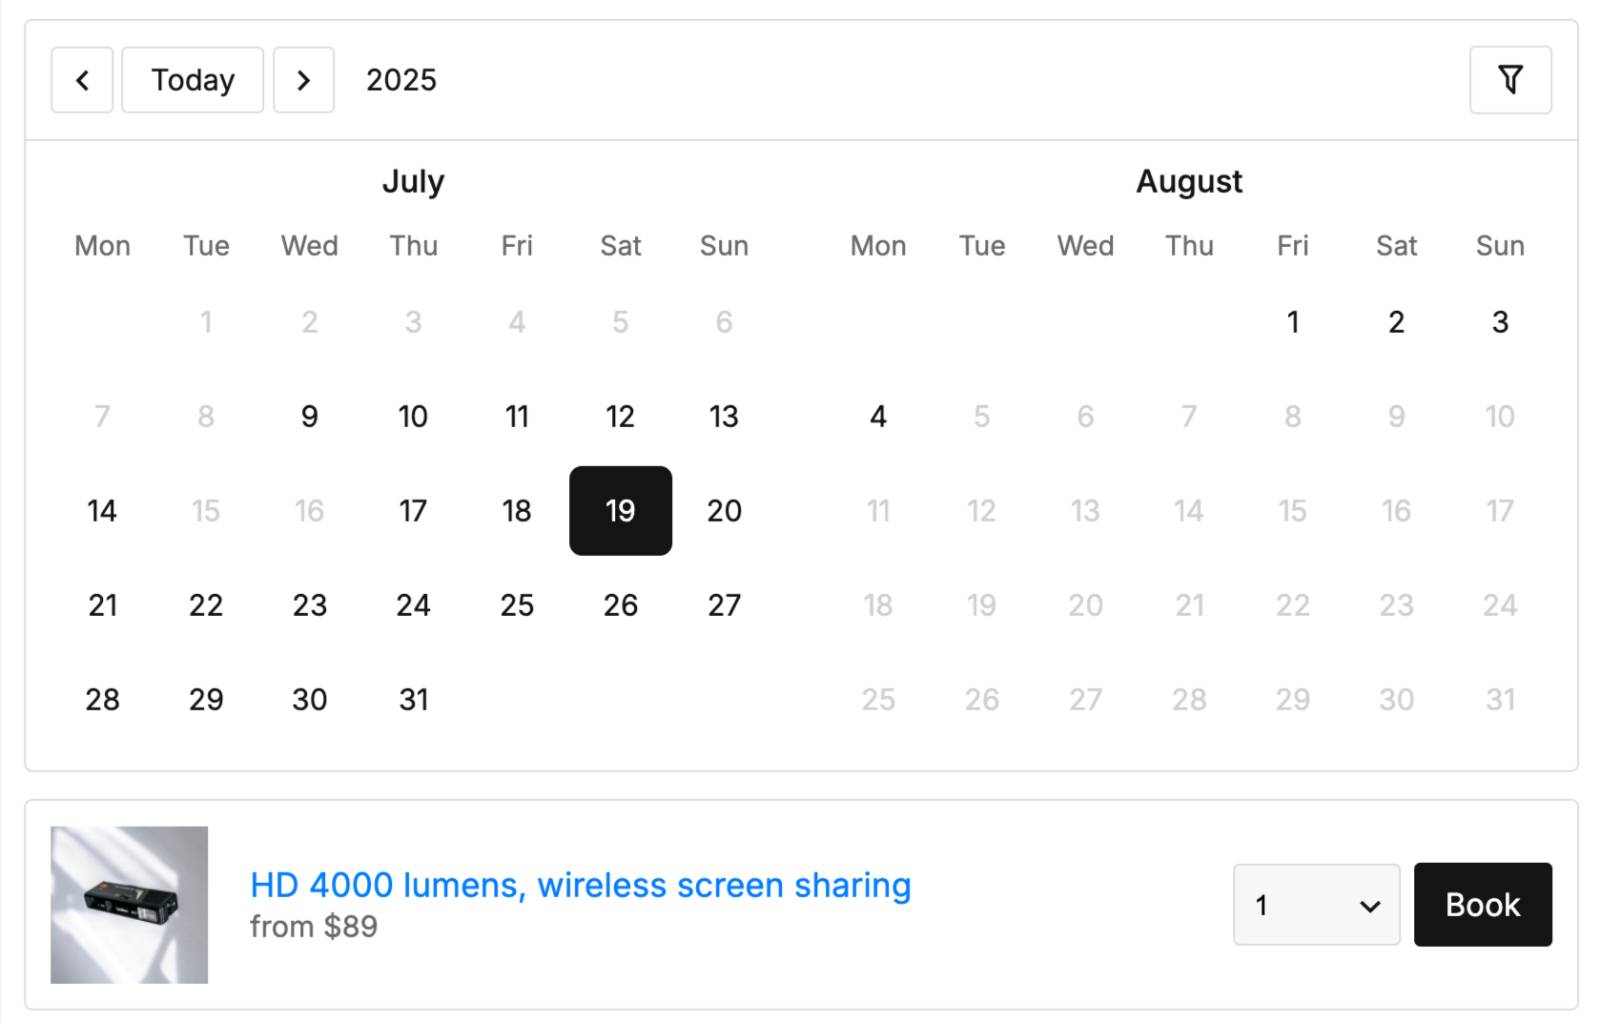Open the filter funnel icon
Screen dimensions: 1600x1023
[x=1510, y=80]
